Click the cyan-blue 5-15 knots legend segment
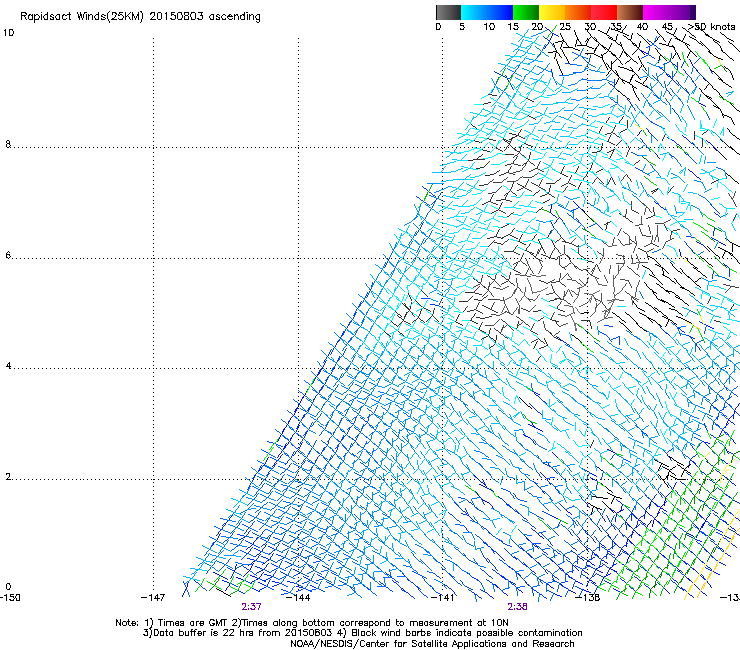 point(487,12)
